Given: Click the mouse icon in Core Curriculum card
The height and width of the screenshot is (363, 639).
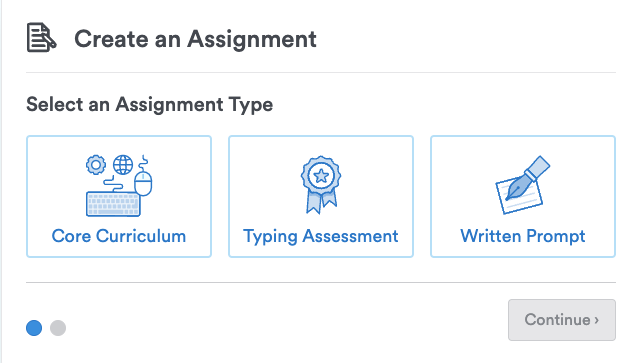Looking at the screenshot, I should (x=143, y=183).
